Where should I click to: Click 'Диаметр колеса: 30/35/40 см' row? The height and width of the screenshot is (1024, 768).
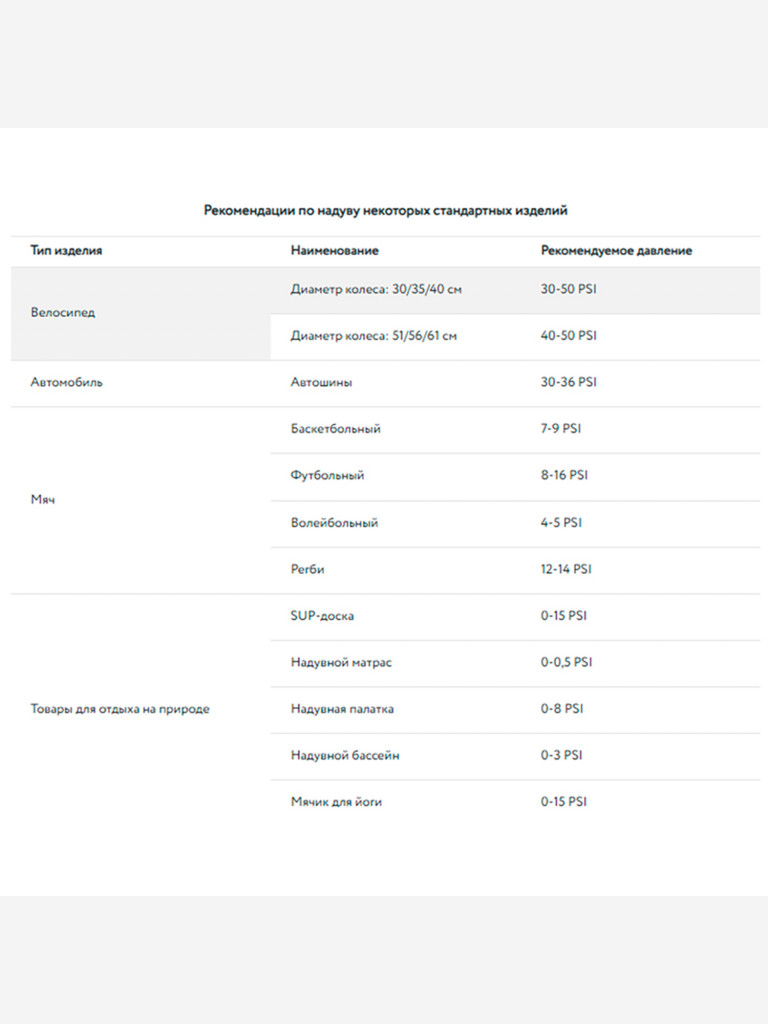click(376, 289)
